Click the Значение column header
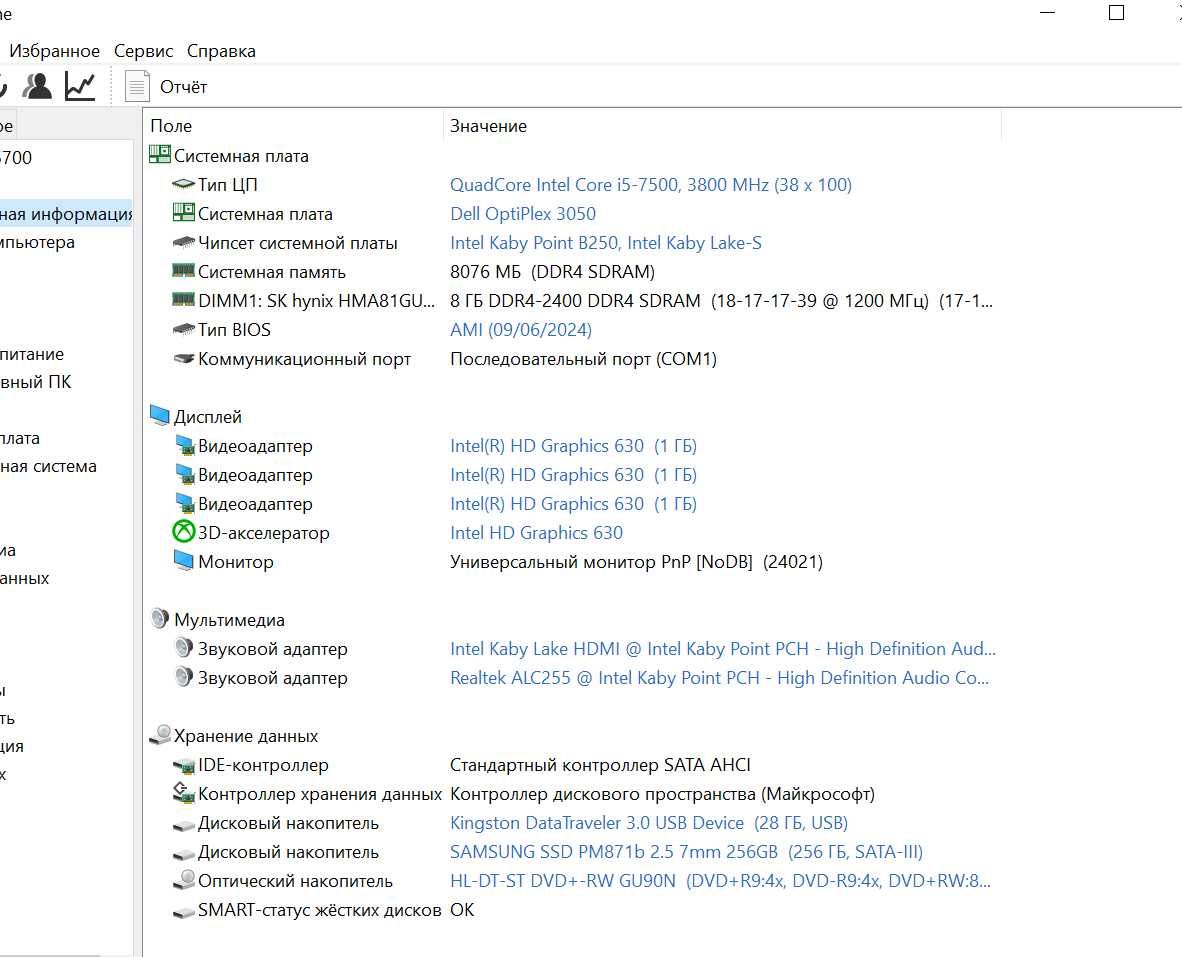 click(x=488, y=126)
